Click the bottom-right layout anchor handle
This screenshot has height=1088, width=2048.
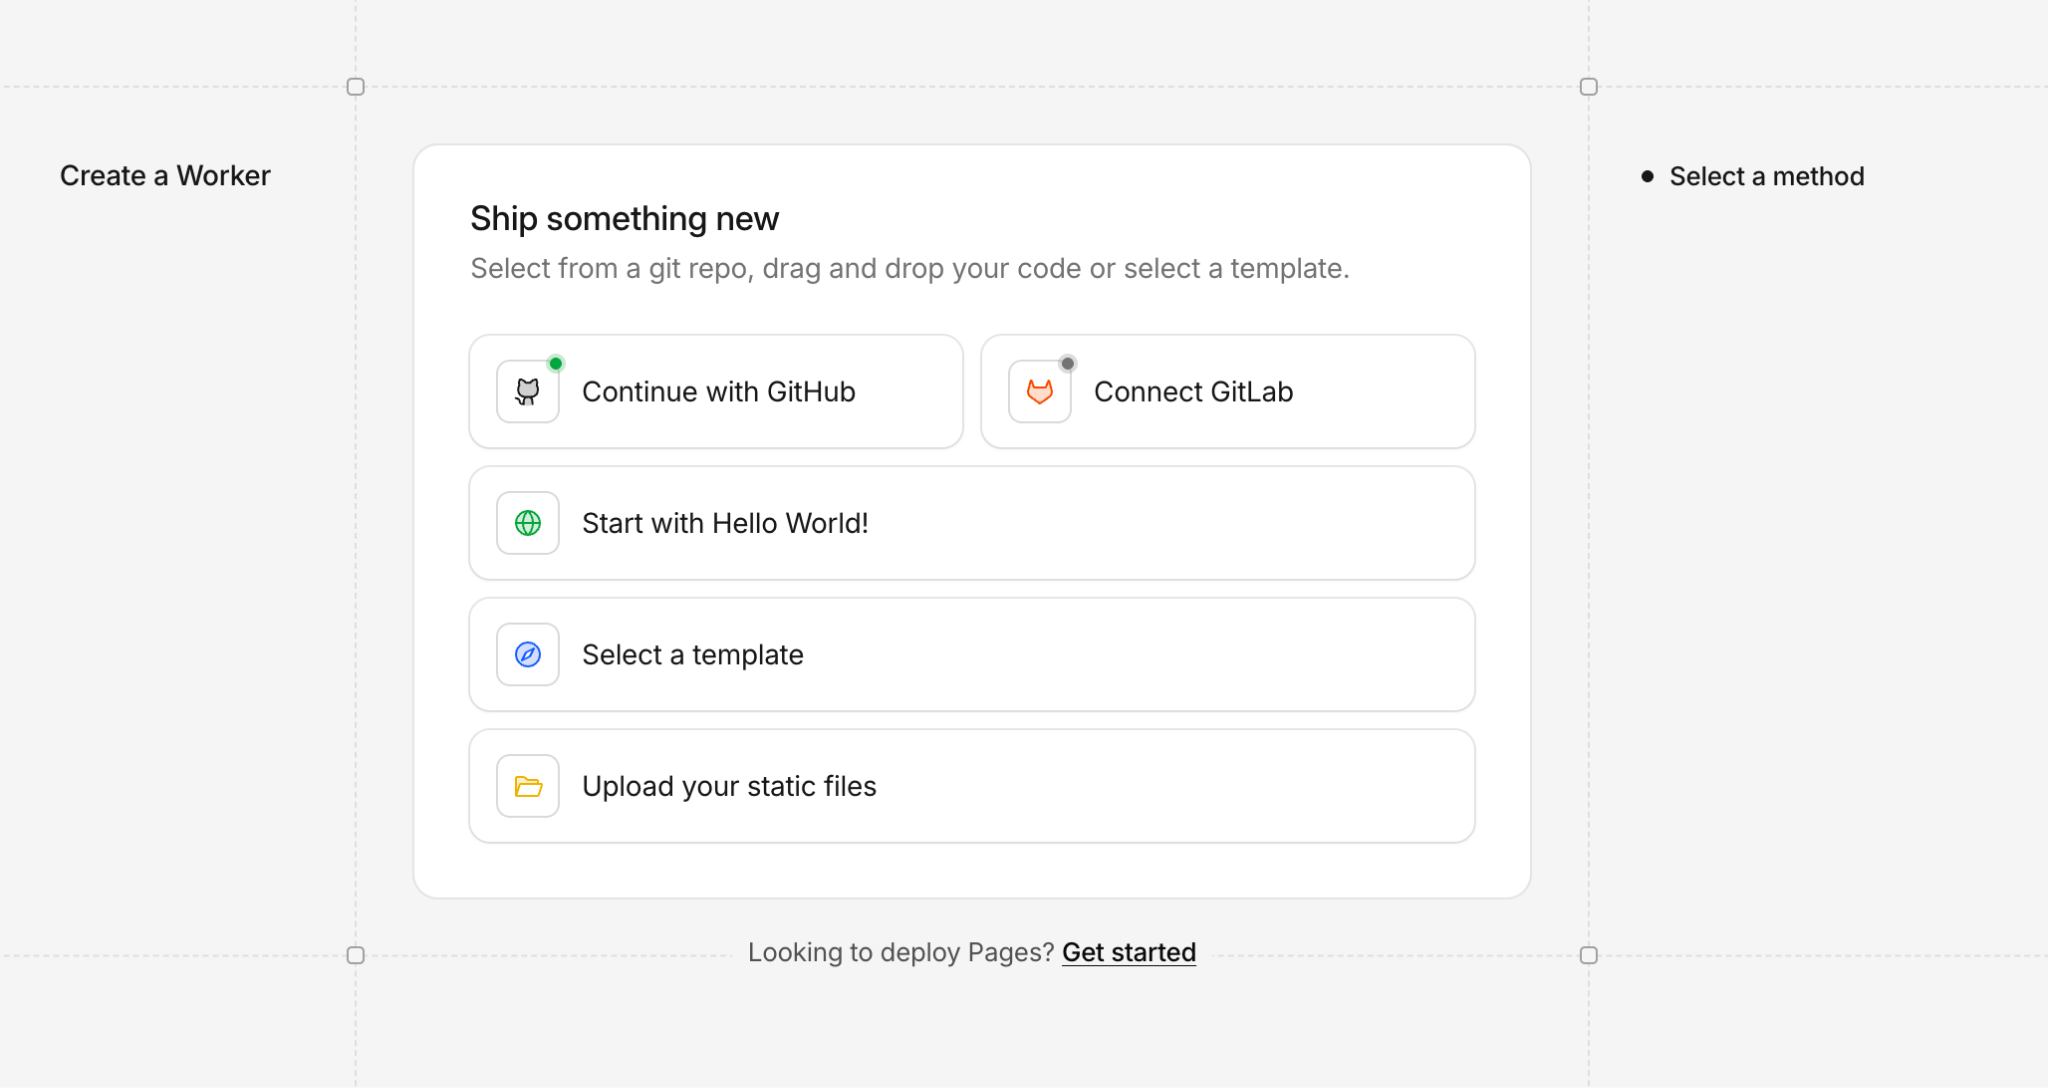(1590, 955)
